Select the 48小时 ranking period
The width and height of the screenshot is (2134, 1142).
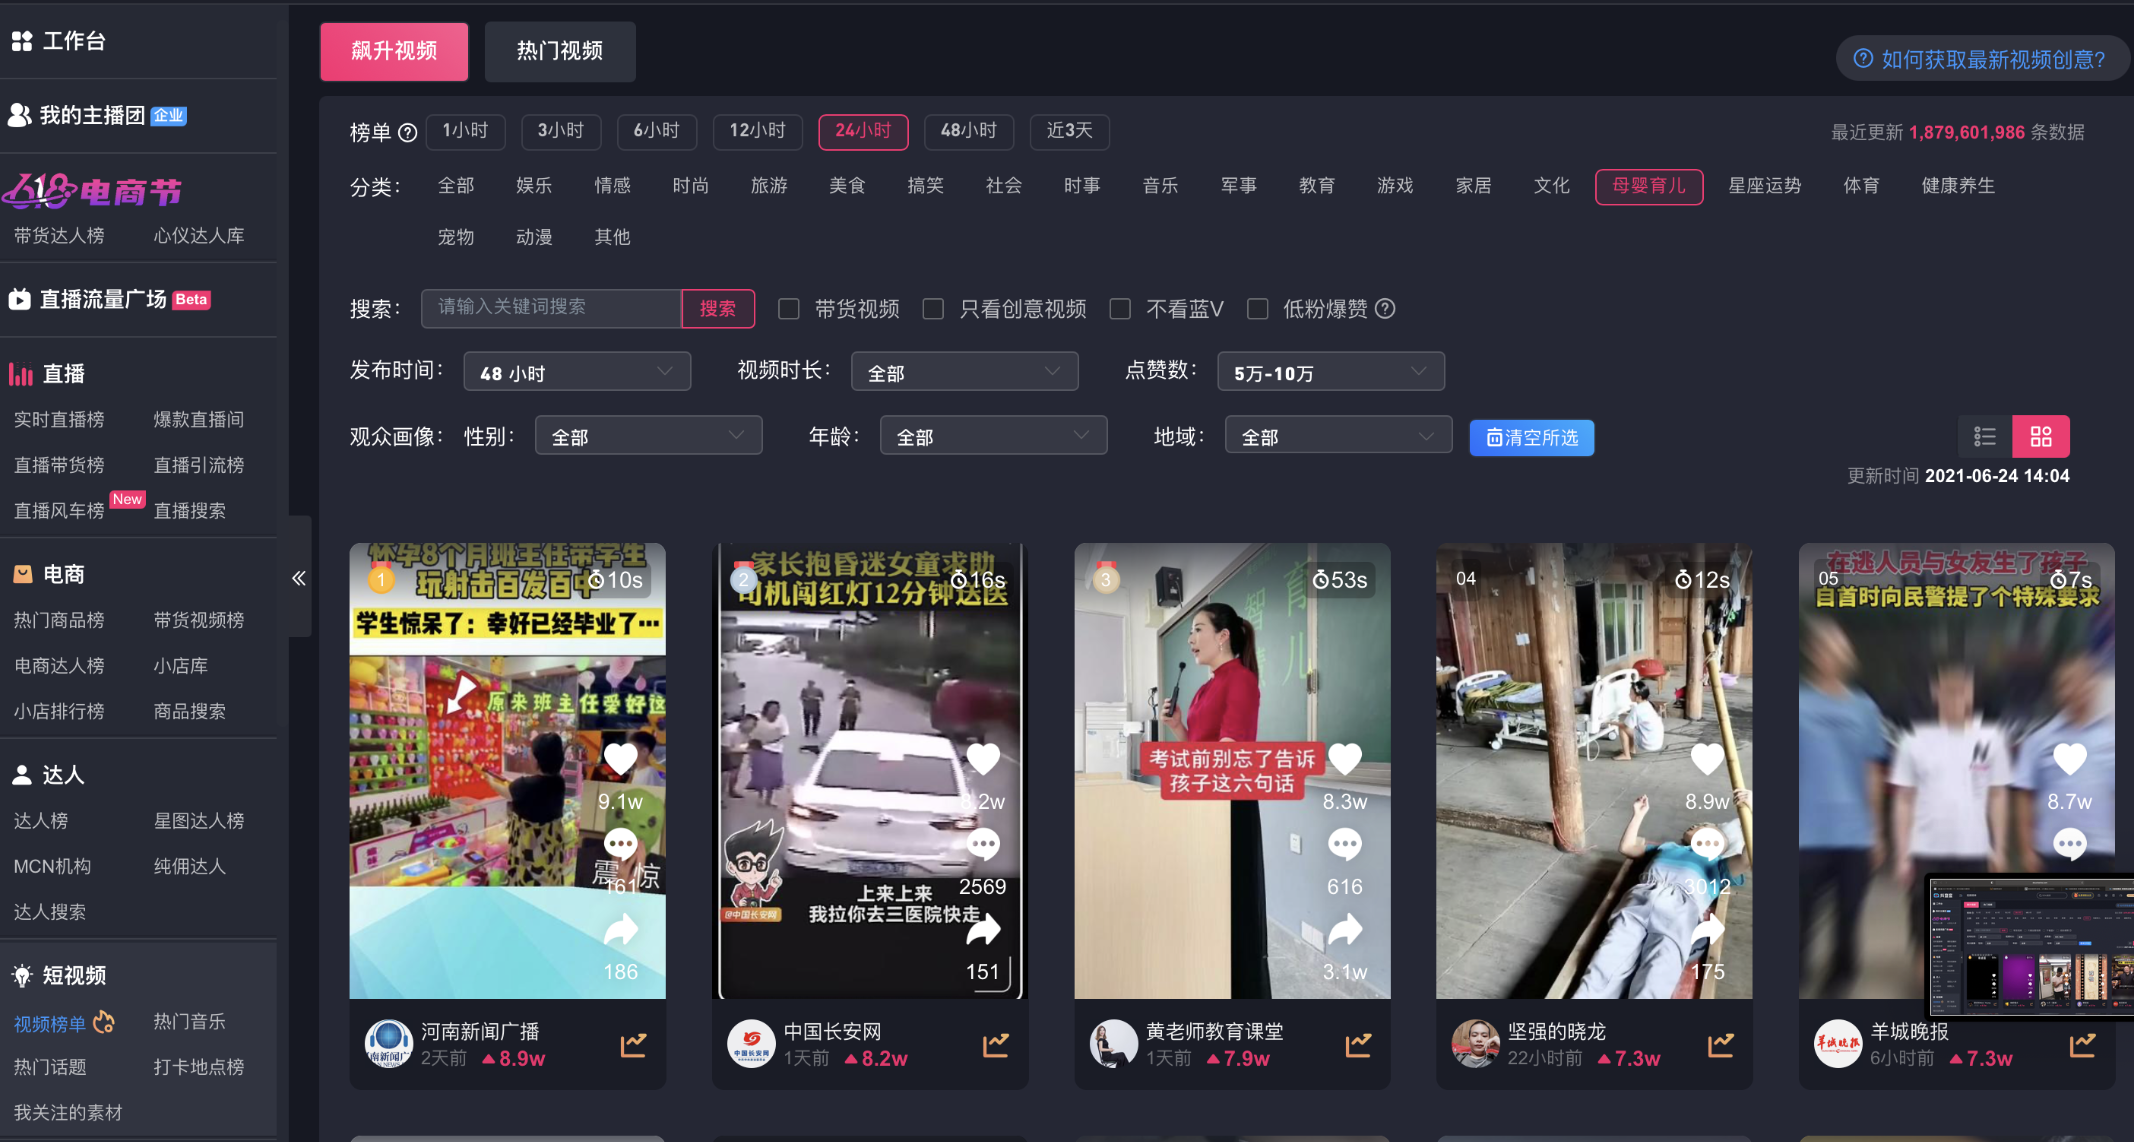(x=969, y=131)
